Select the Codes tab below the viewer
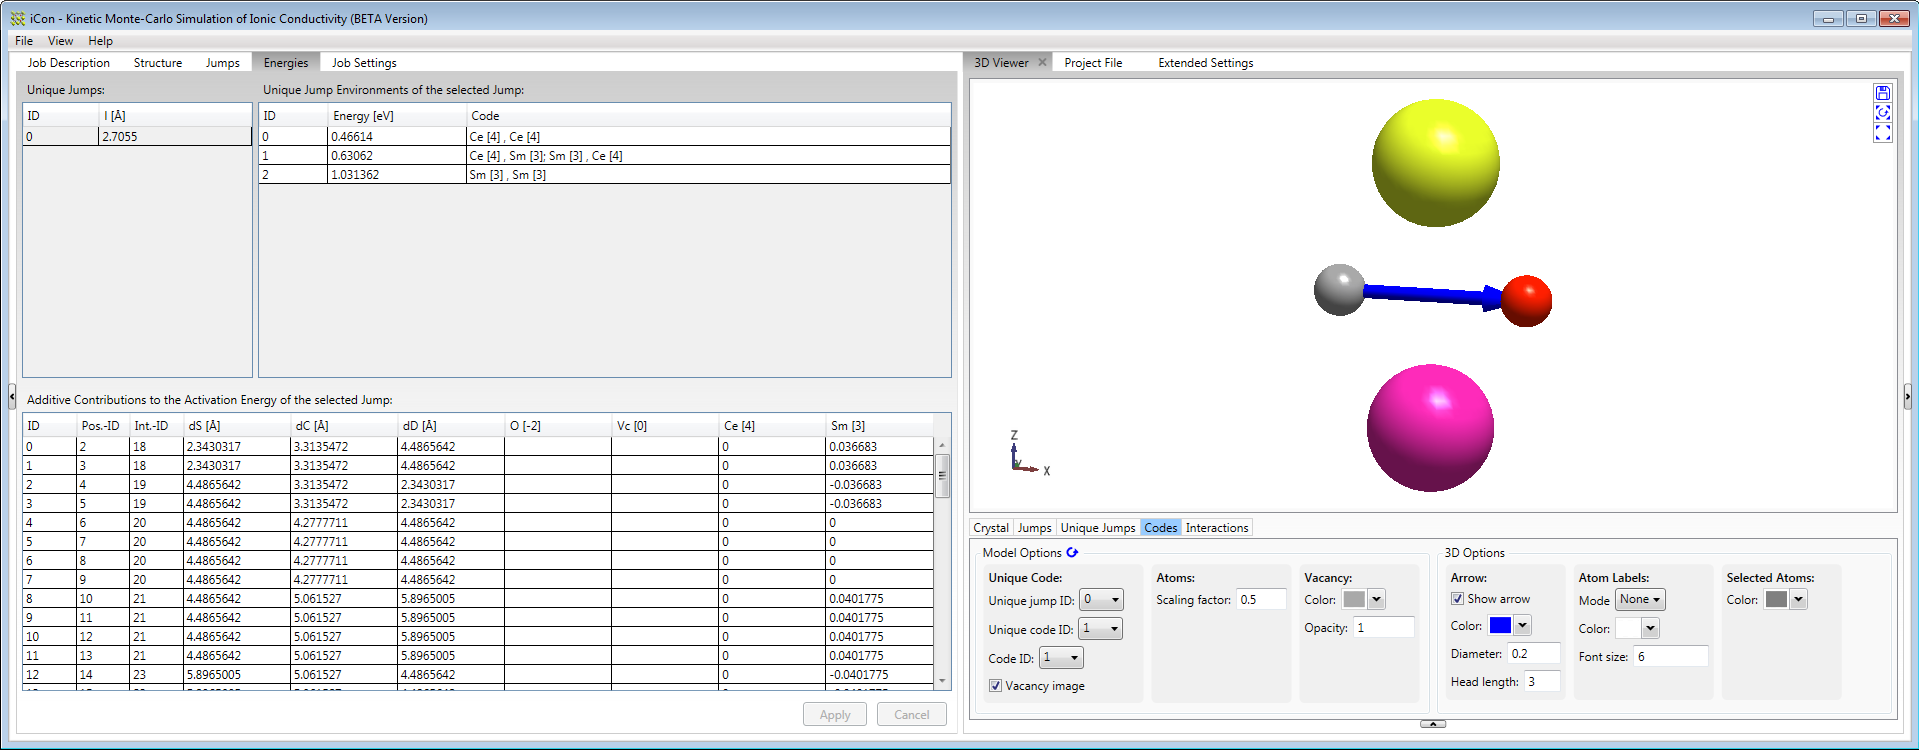Image resolution: width=1919 pixels, height=750 pixels. click(1160, 528)
